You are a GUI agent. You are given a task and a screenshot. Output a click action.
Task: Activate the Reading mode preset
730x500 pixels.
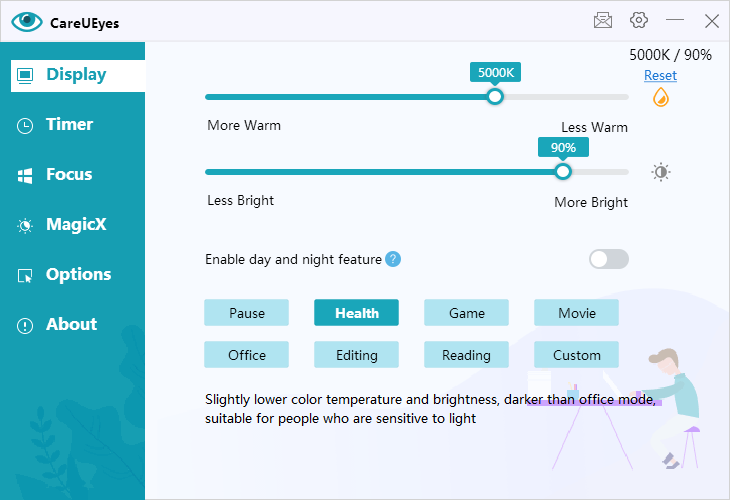466,355
